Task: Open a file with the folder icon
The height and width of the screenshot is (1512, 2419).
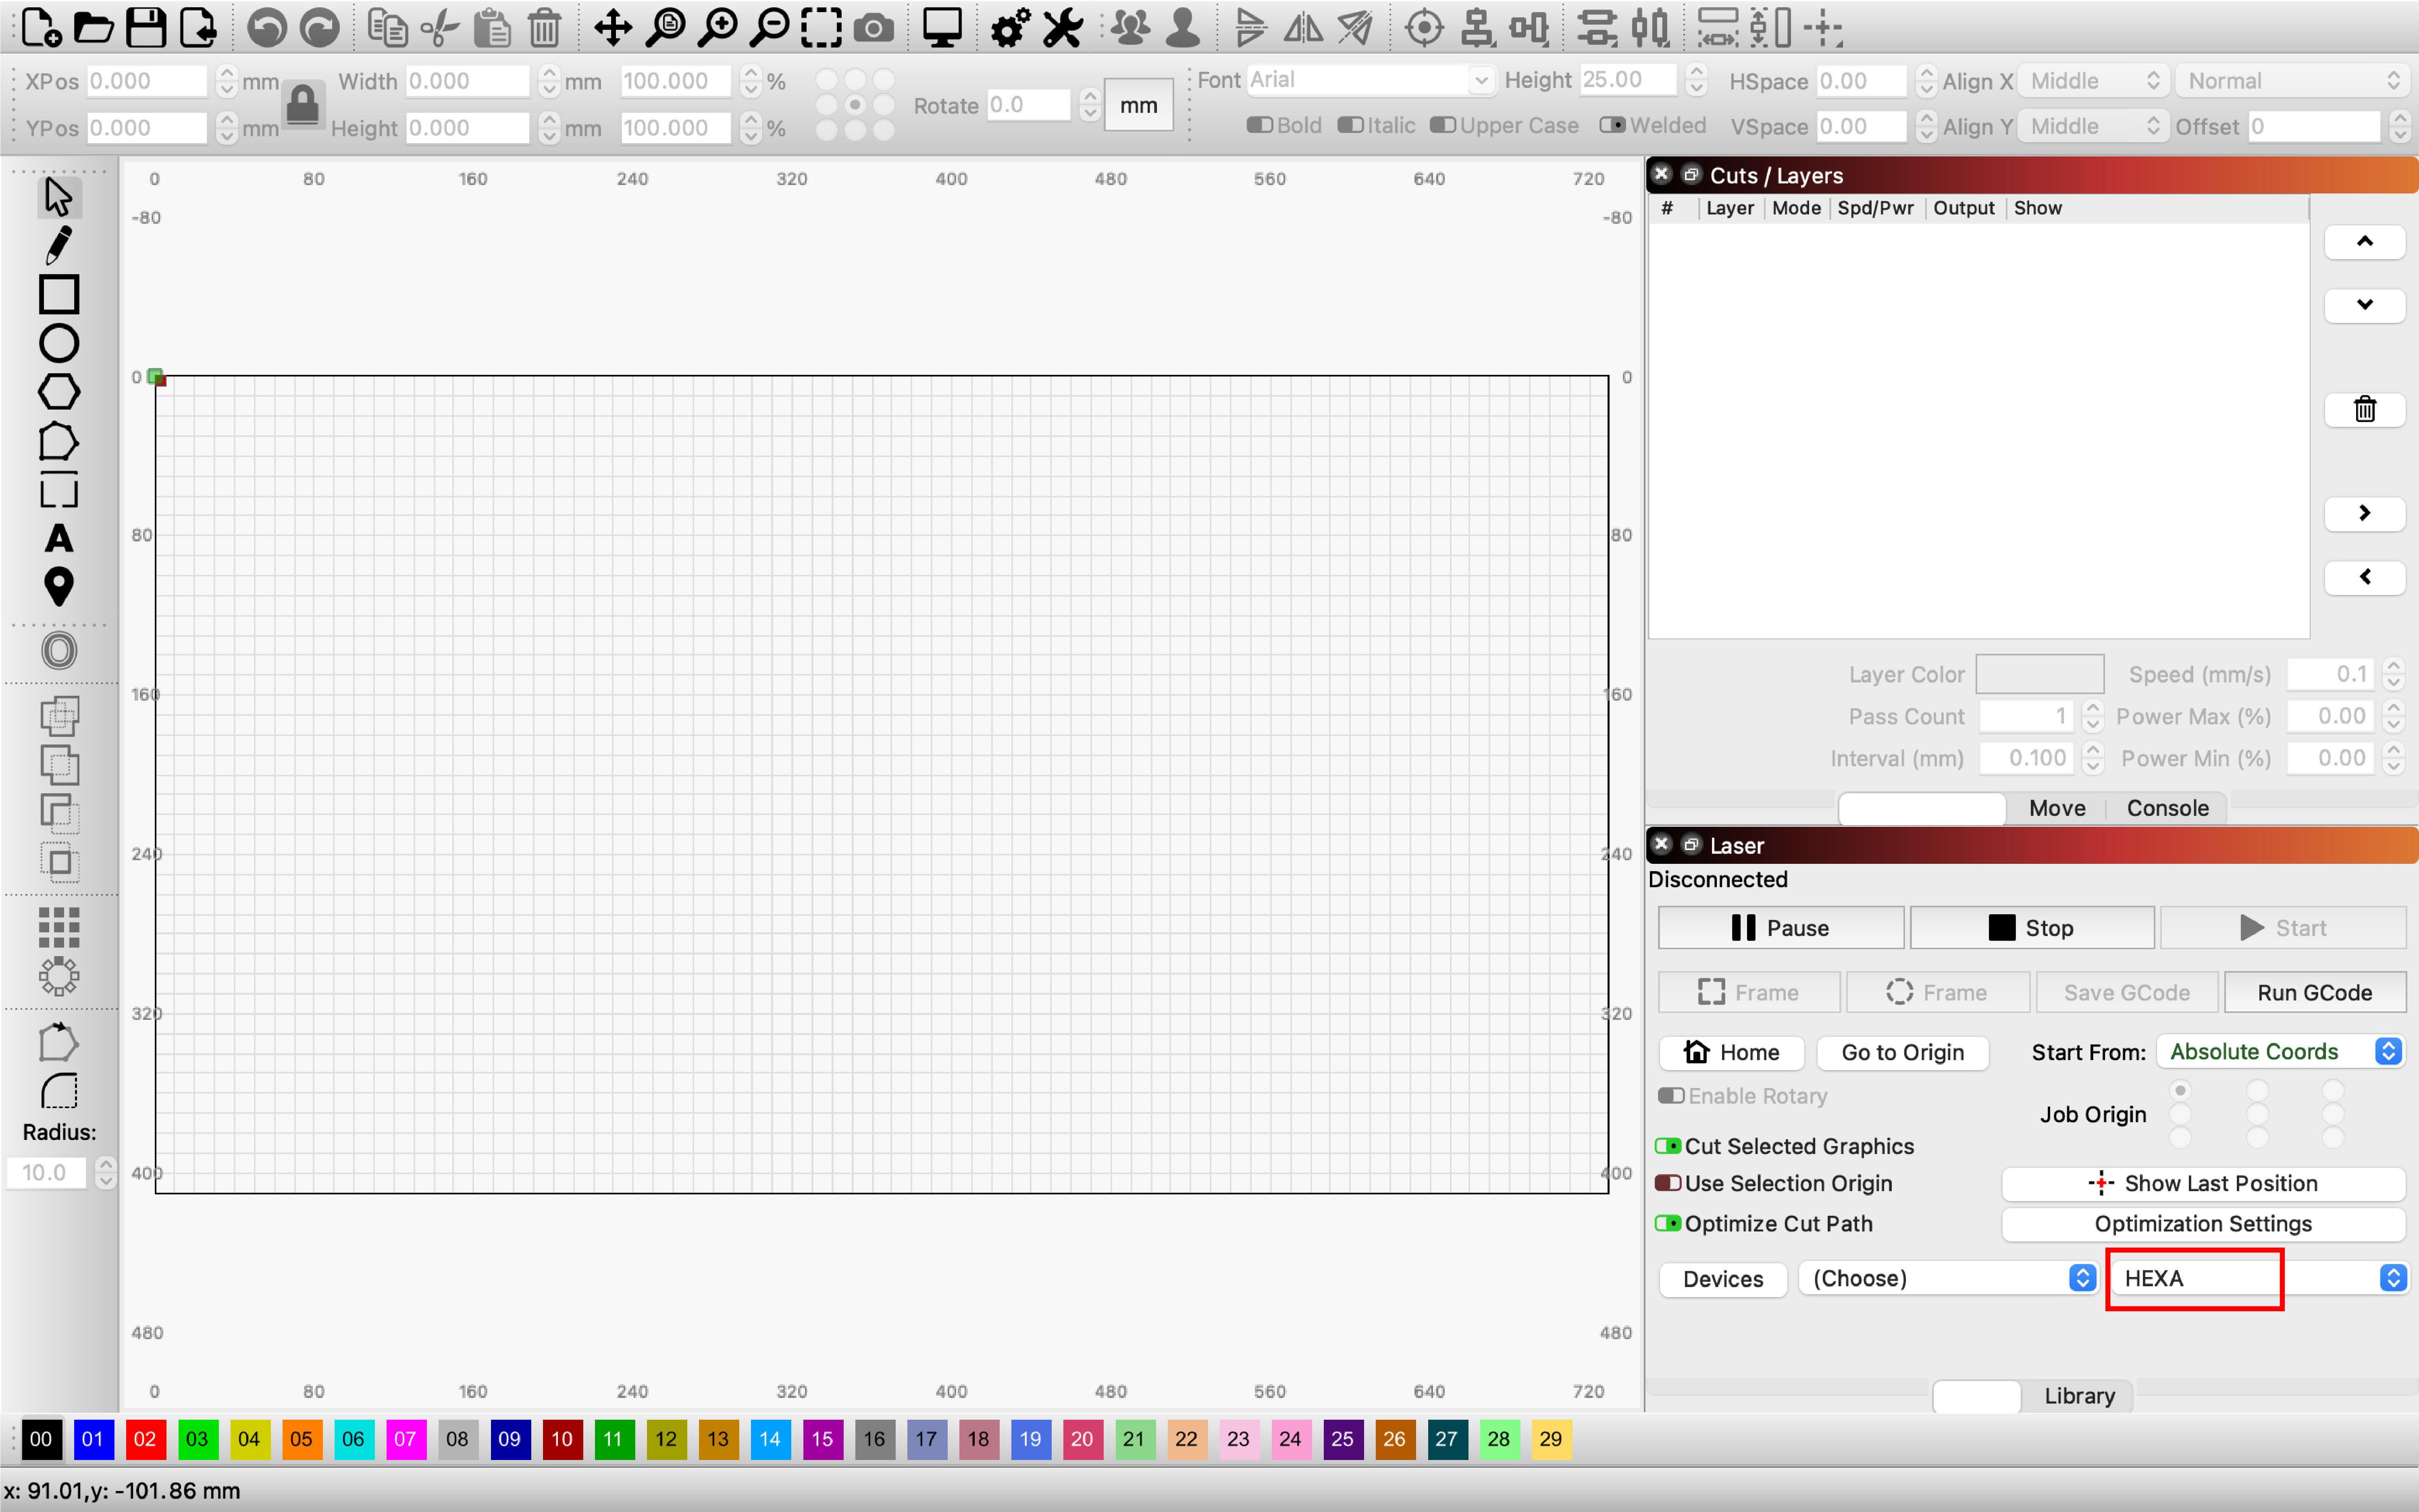Action: pyautogui.click(x=93, y=28)
